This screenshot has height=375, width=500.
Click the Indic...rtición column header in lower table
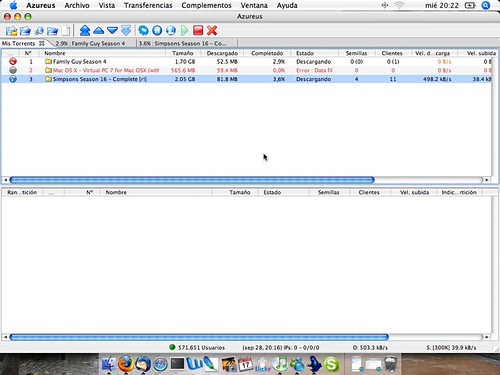point(459,192)
